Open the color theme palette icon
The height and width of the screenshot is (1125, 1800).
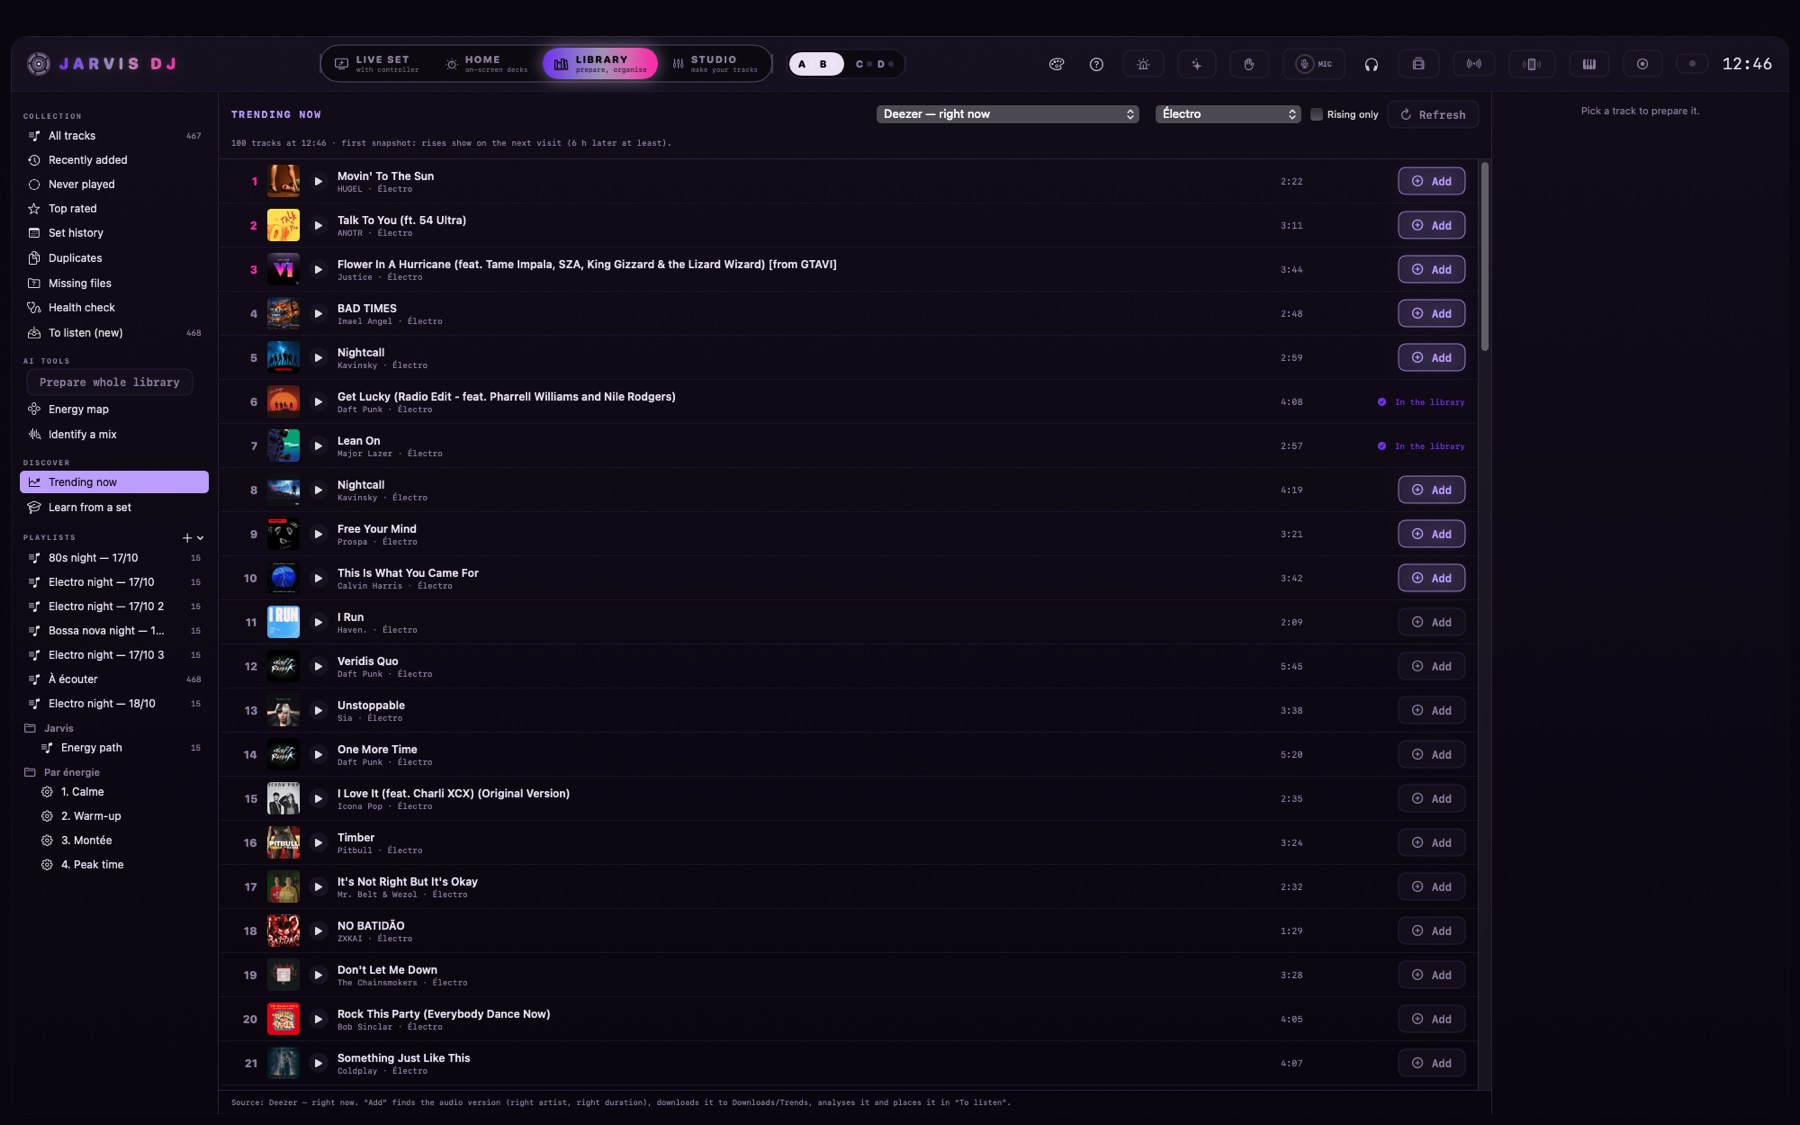point(1056,64)
